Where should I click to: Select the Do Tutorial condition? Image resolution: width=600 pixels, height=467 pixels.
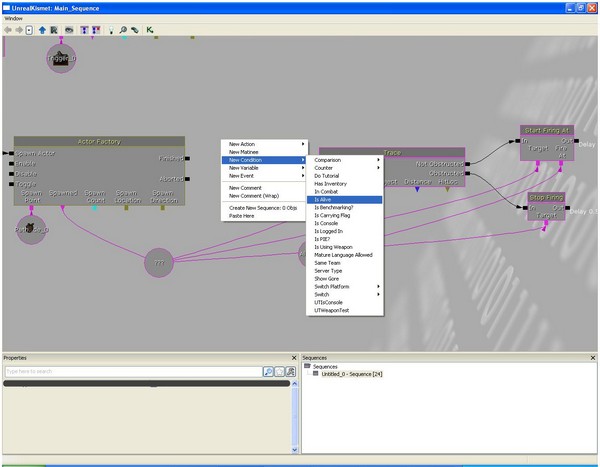(x=344, y=176)
